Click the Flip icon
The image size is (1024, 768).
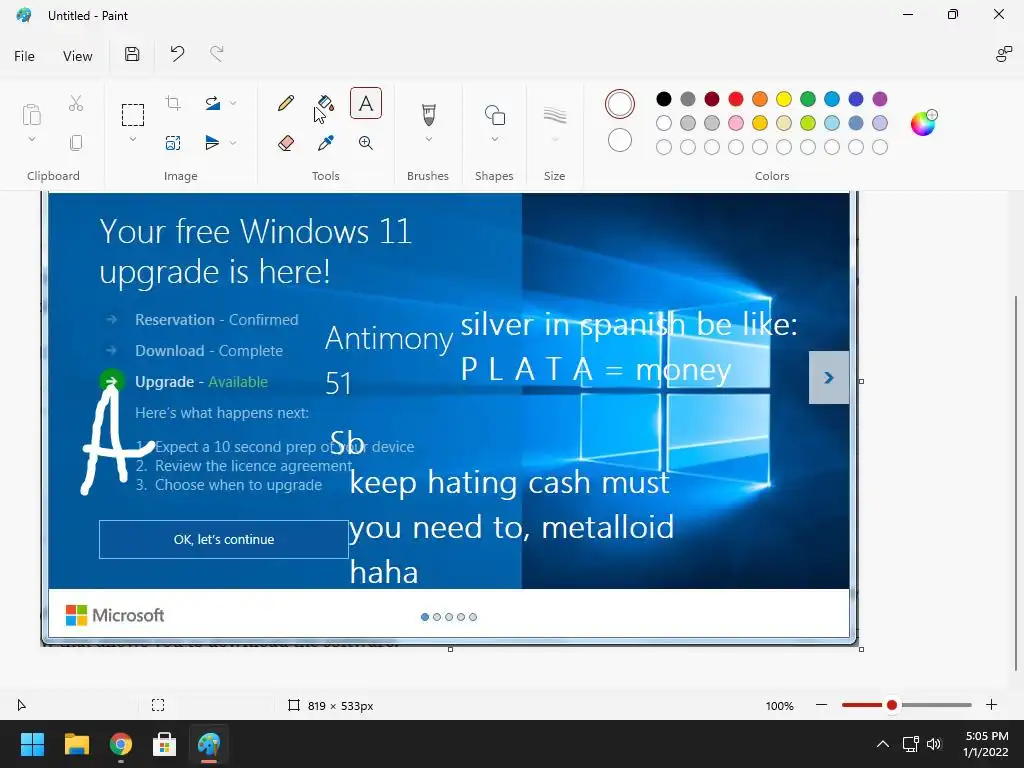coord(212,142)
